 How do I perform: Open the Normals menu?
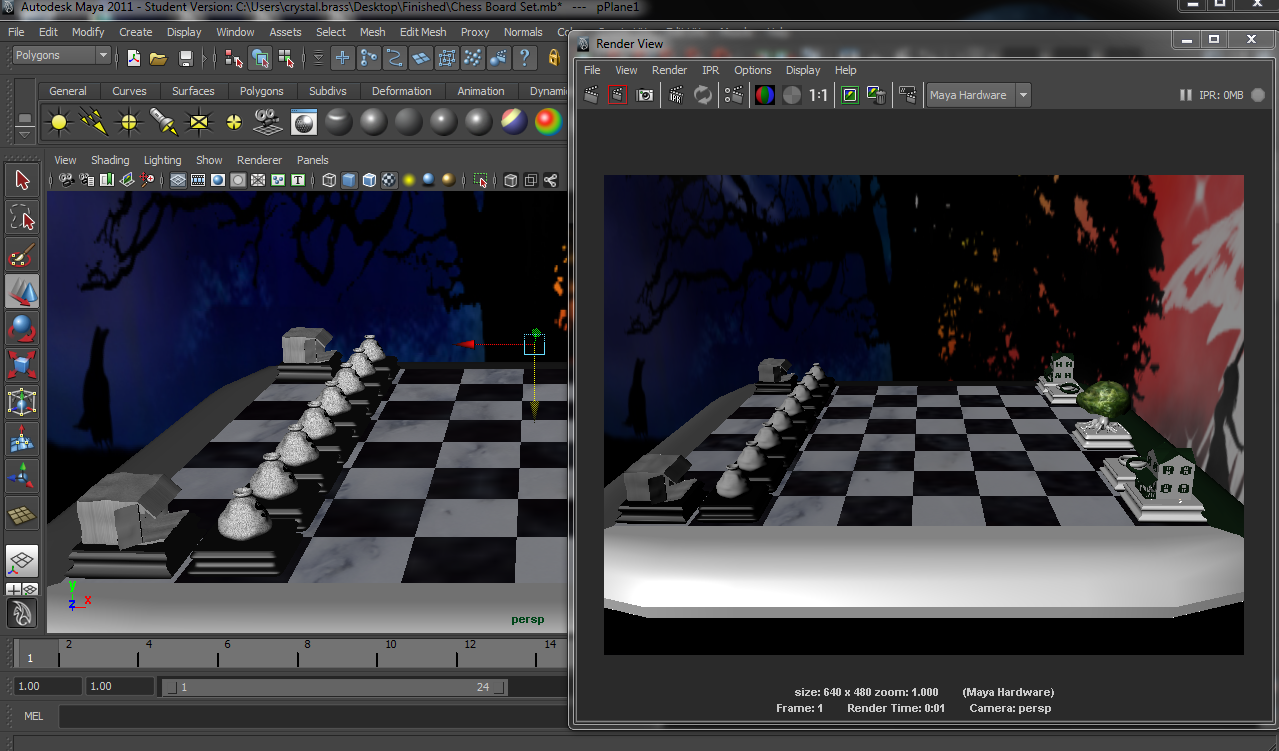pos(523,32)
